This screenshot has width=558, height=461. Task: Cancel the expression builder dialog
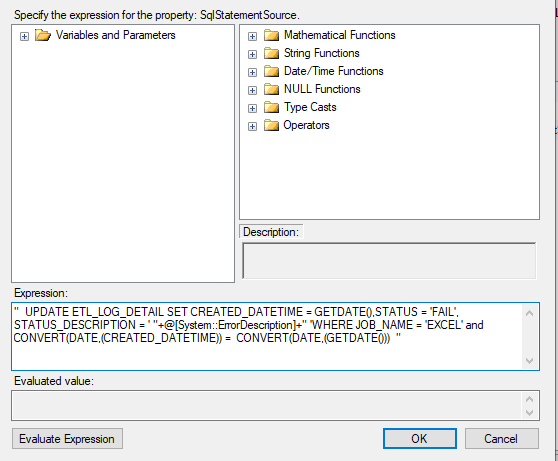501,439
